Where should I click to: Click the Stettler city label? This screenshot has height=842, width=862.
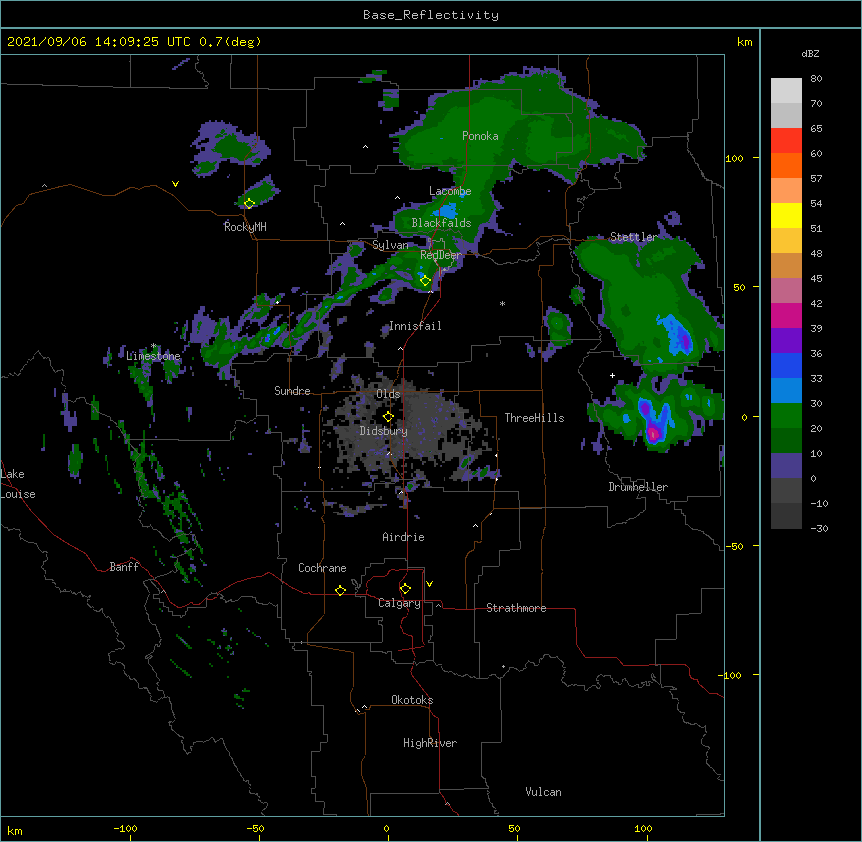(x=633, y=237)
